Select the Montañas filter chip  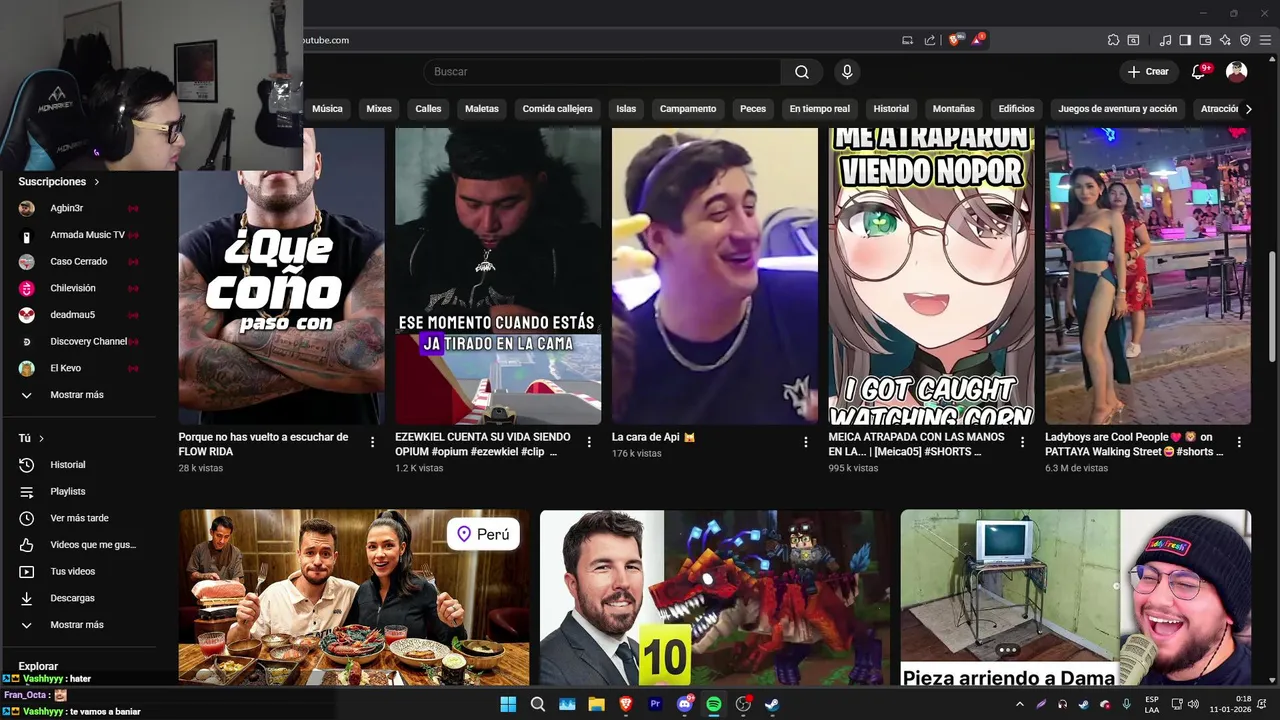953,109
